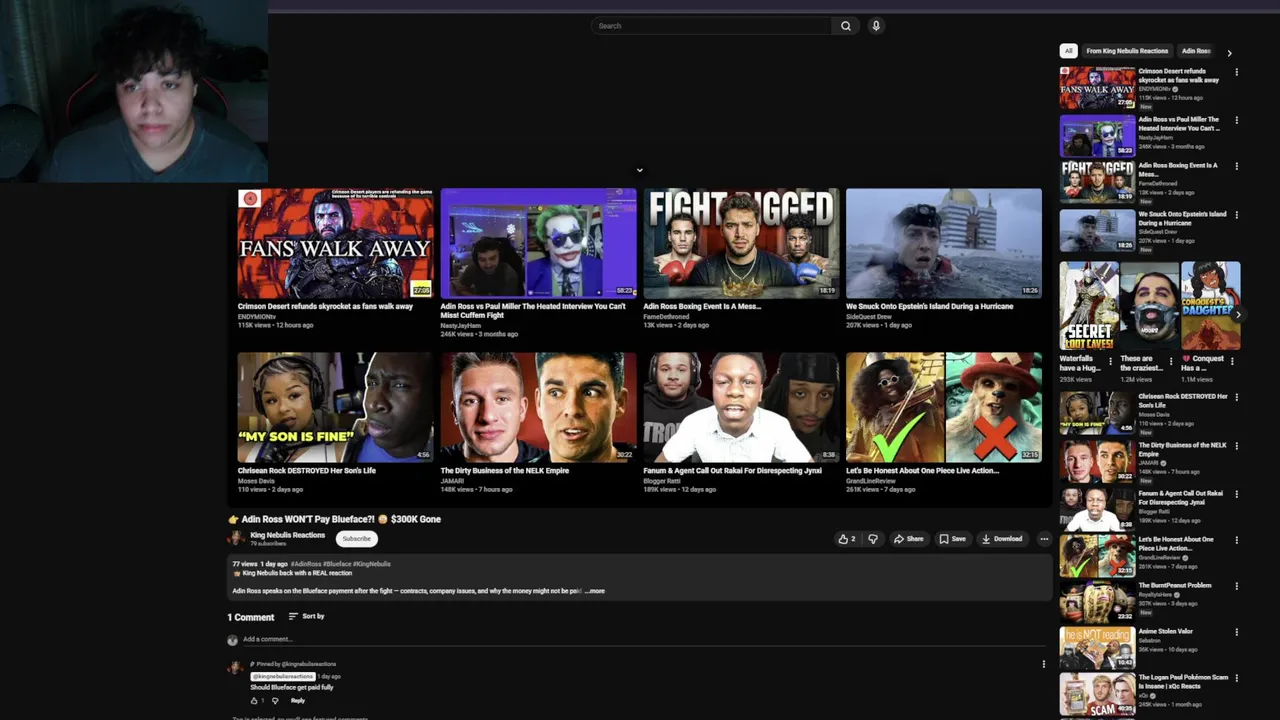Open options for sidebar Adin Ross Boxing Event
The image size is (1280, 720).
1237,166
